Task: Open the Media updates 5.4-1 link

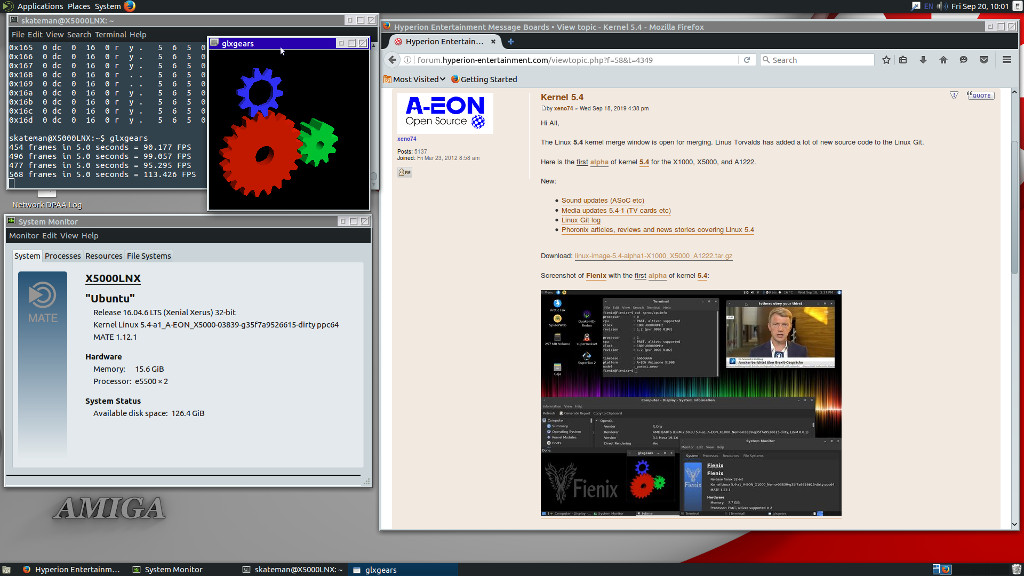Action: click(616, 210)
